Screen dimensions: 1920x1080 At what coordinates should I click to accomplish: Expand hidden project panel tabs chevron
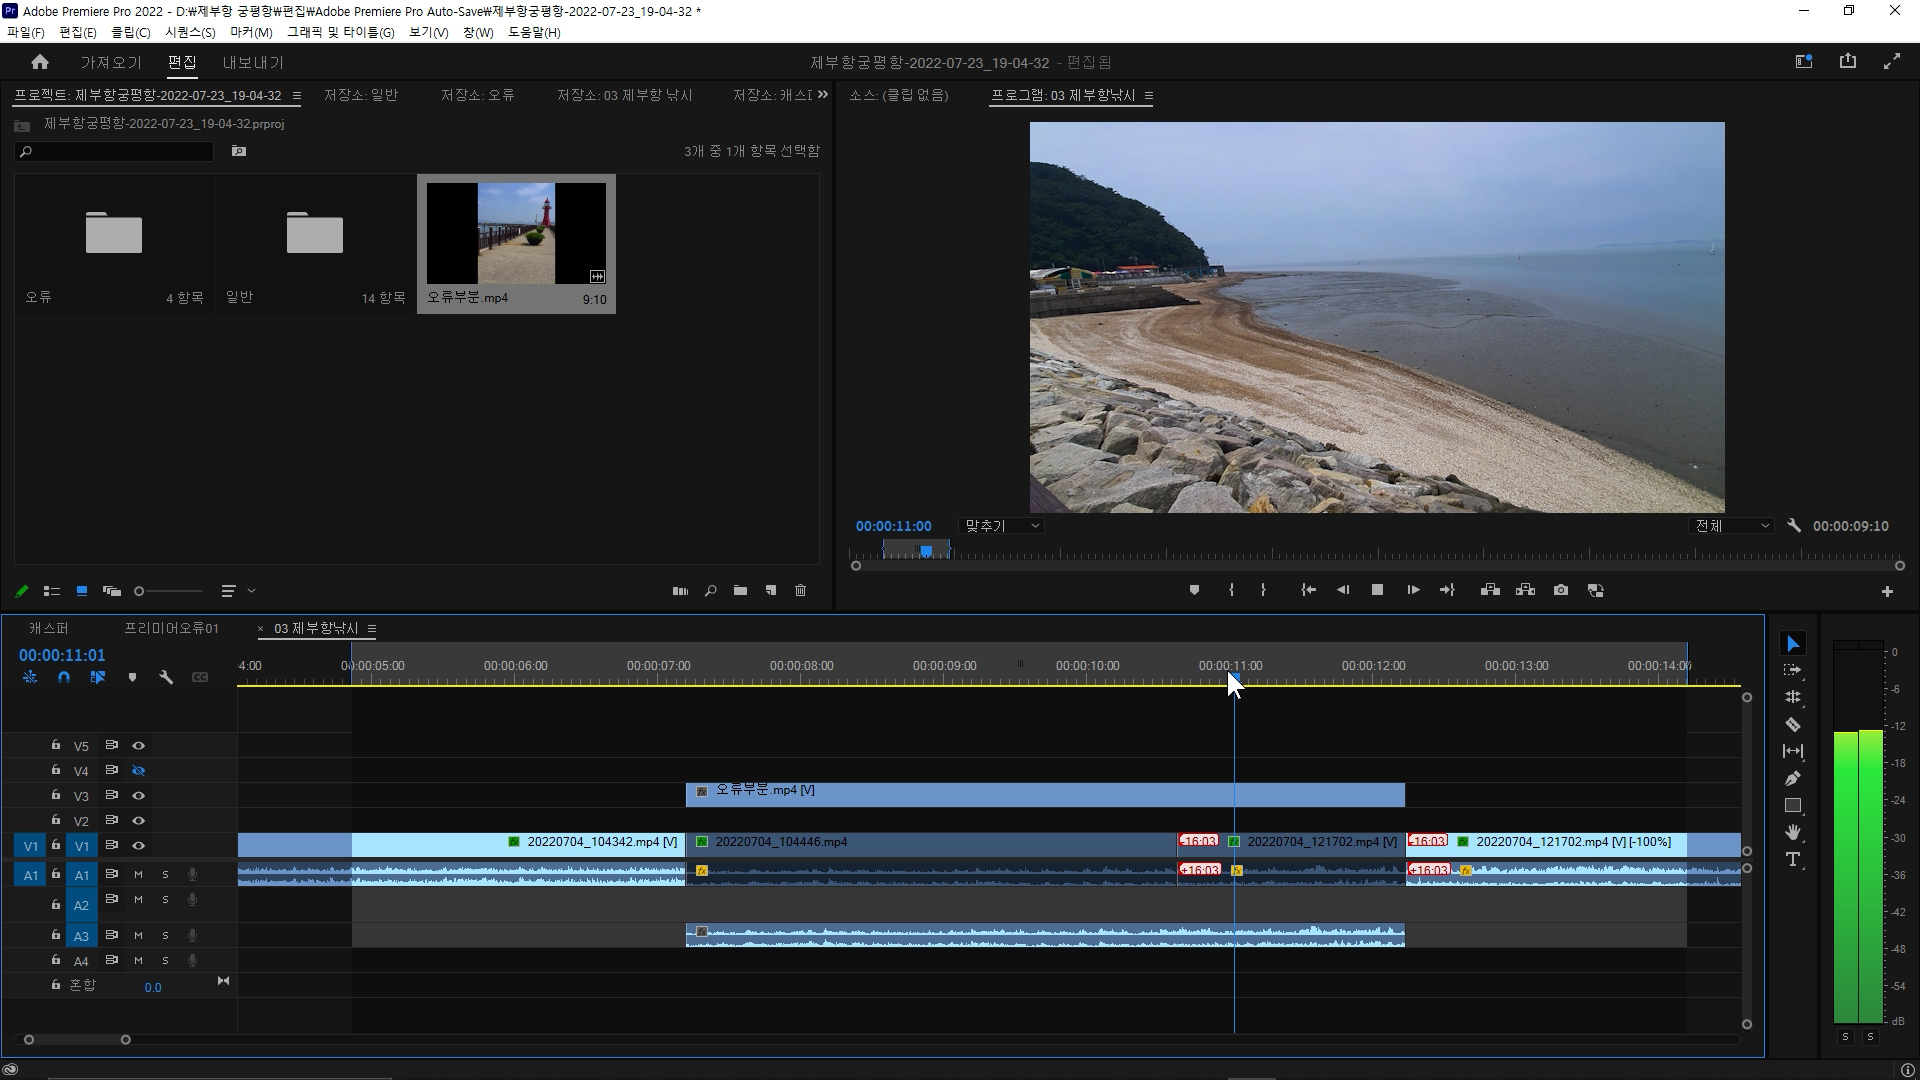point(823,94)
